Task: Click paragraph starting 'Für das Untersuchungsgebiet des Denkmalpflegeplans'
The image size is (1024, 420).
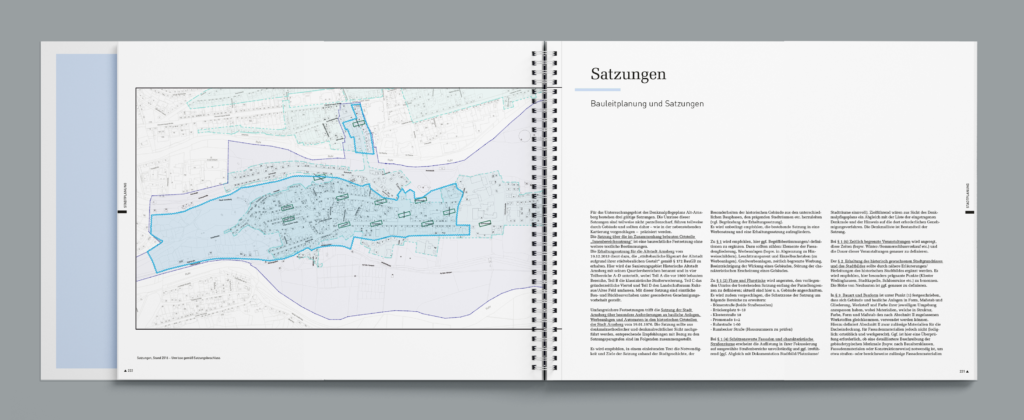Action: tap(647, 223)
